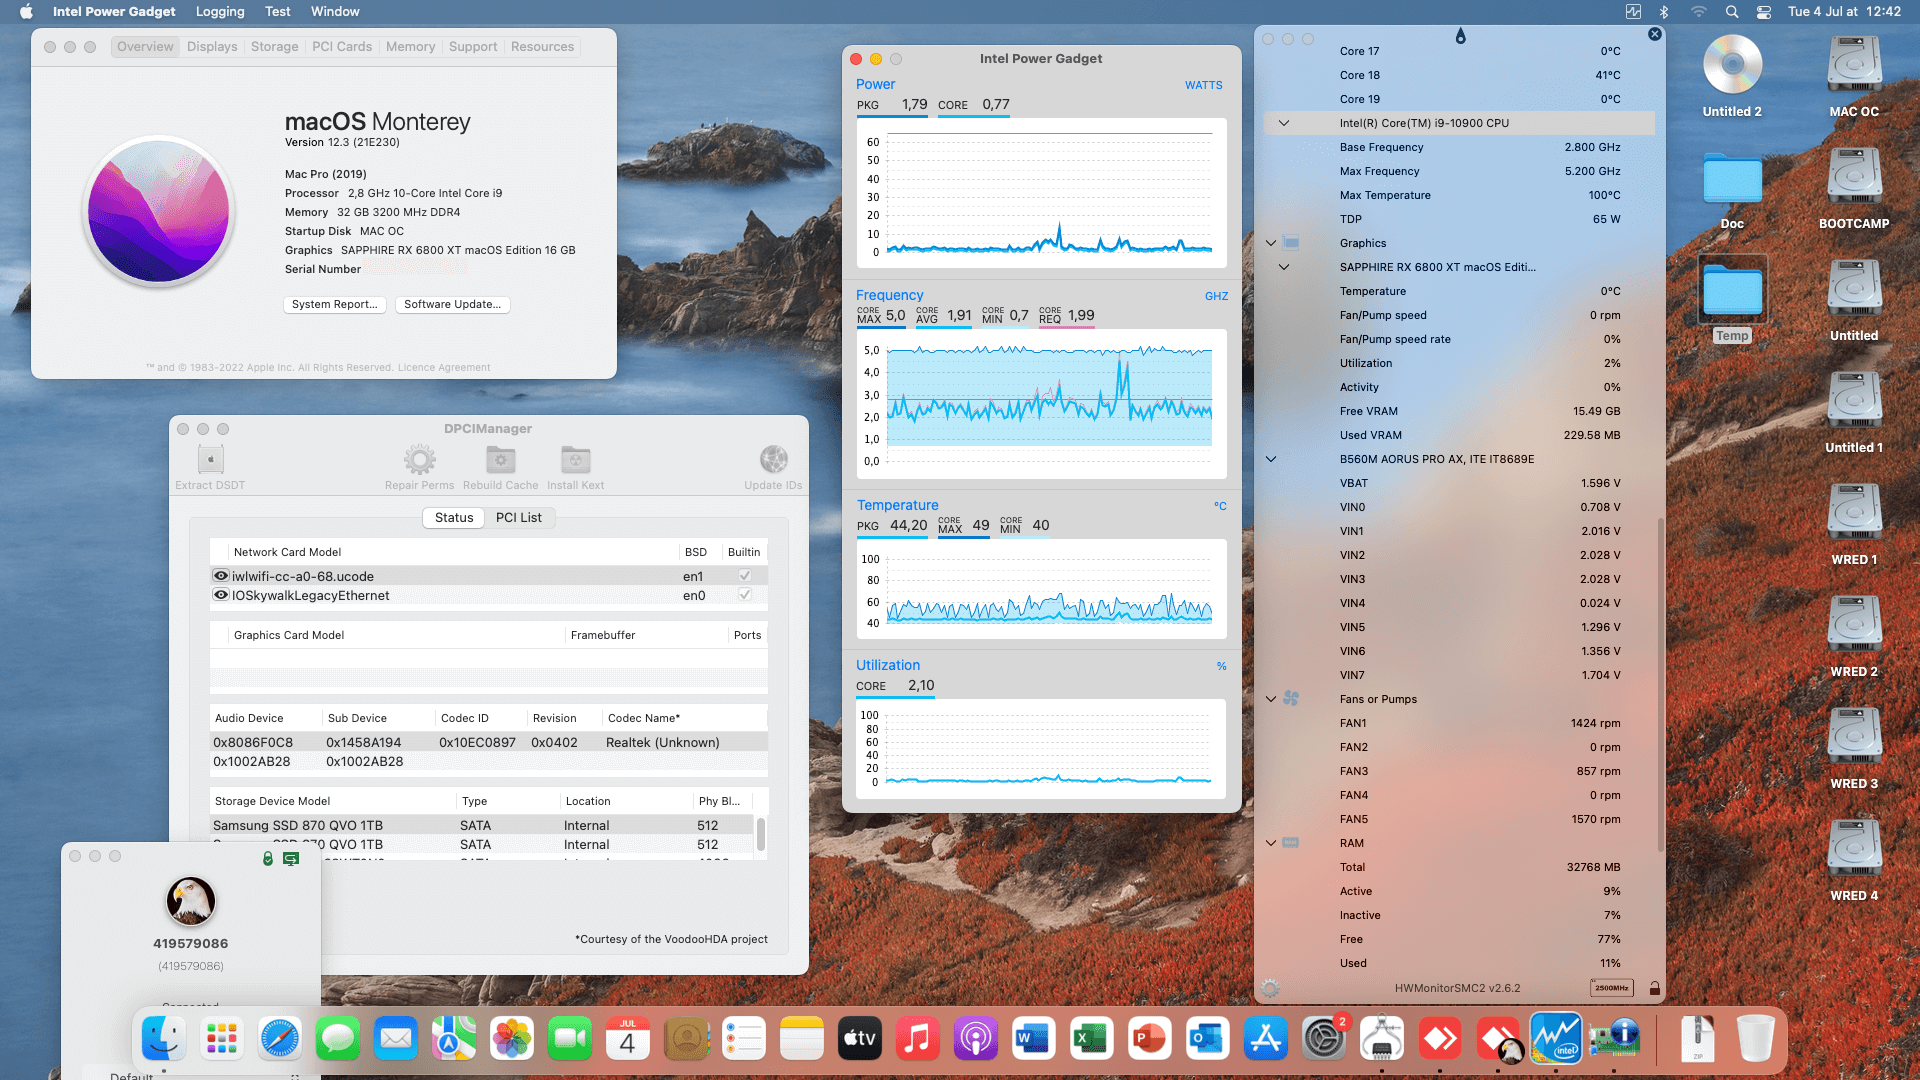Viewport: 1920px width, 1080px height.
Task: Select Status tab in DPCIManager
Action: tap(454, 518)
